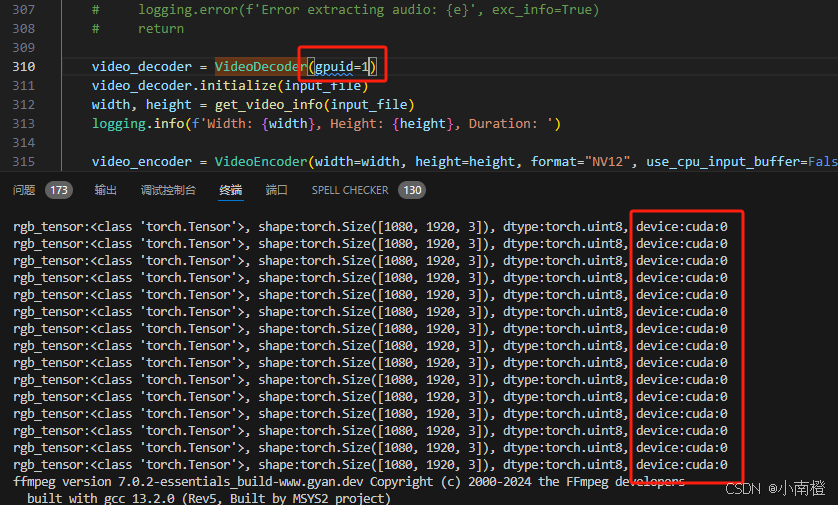This screenshot has width=838, height=505.
Task: Open the SPELL CHECKER tab
Action: (350, 190)
